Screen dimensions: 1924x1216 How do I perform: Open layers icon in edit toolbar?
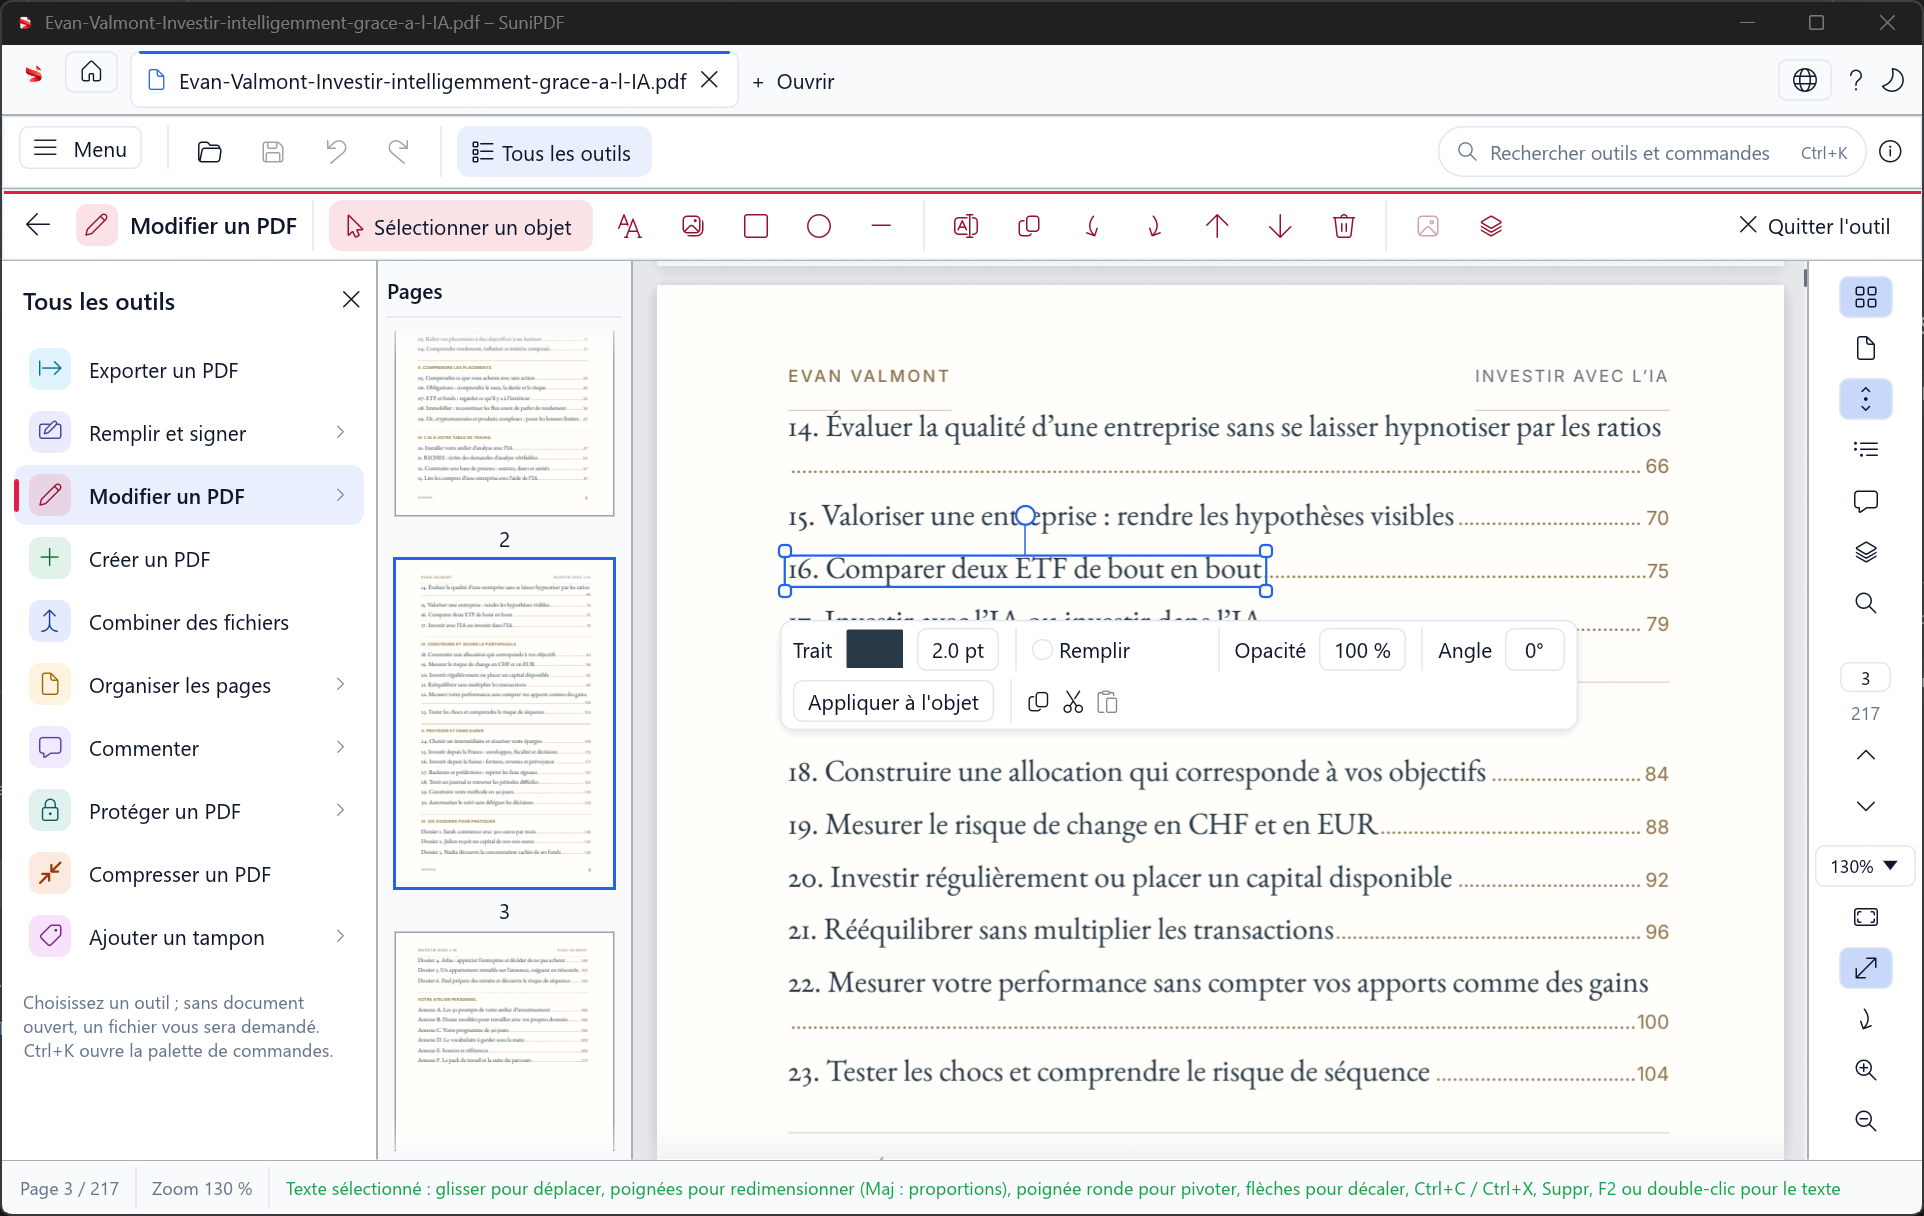pos(1491,227)
